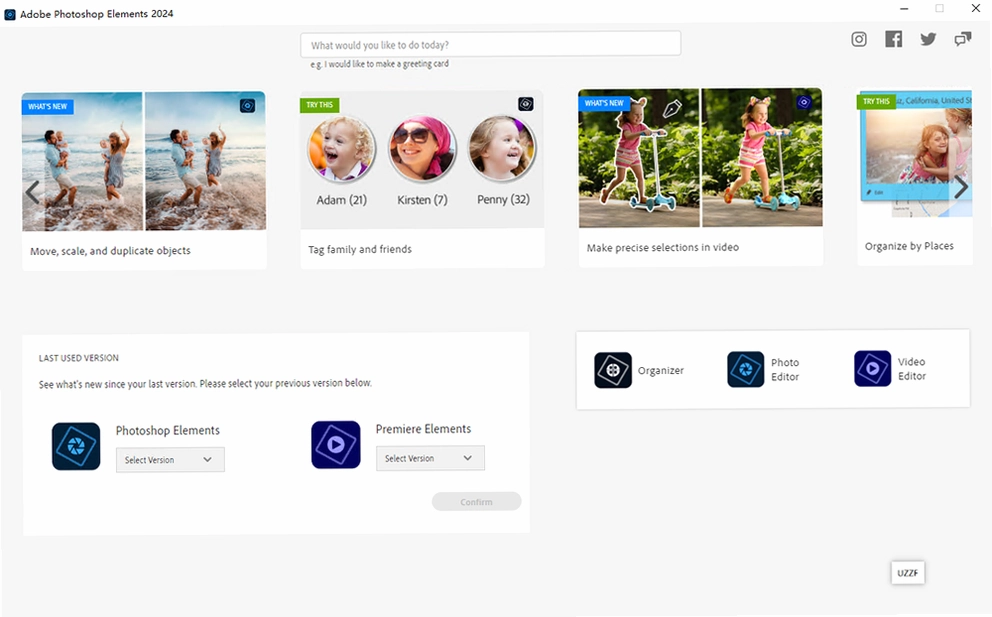
Task: Launch the Video Editor icon
Action: tap(872, 368)
